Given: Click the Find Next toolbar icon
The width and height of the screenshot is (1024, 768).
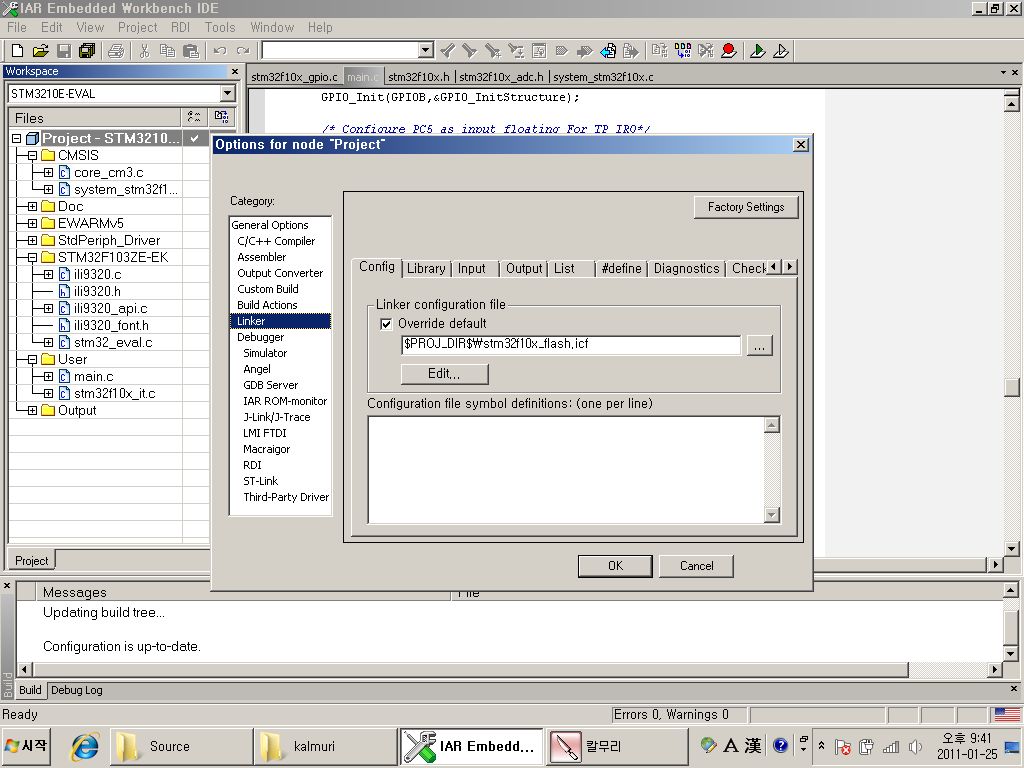Looking at the screenshot, I should point(470,50).
